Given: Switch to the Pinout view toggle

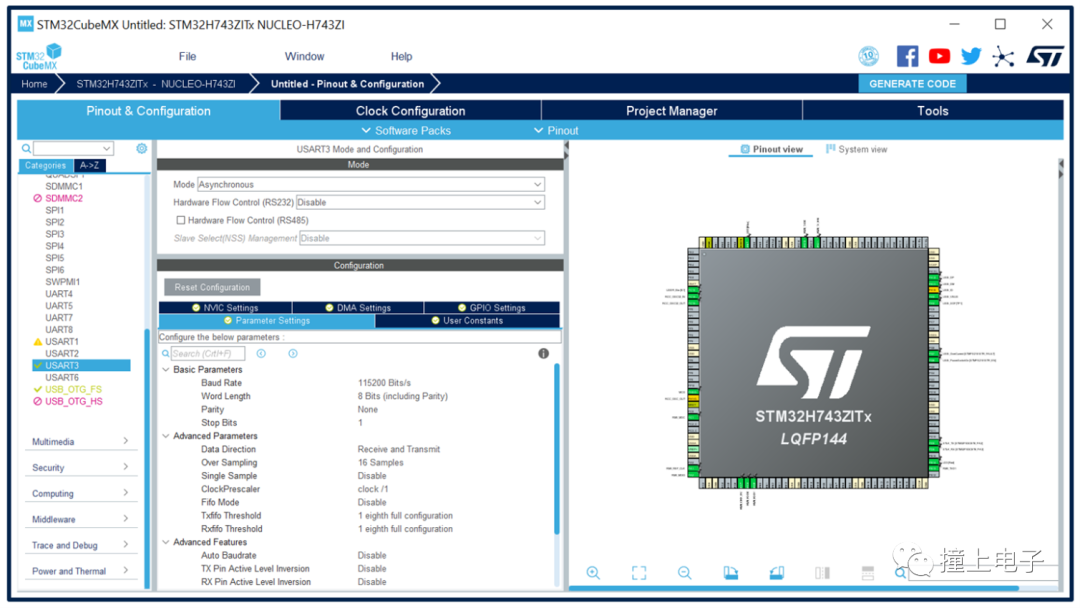Looking at the screenshot, I should tap(770, 148).
